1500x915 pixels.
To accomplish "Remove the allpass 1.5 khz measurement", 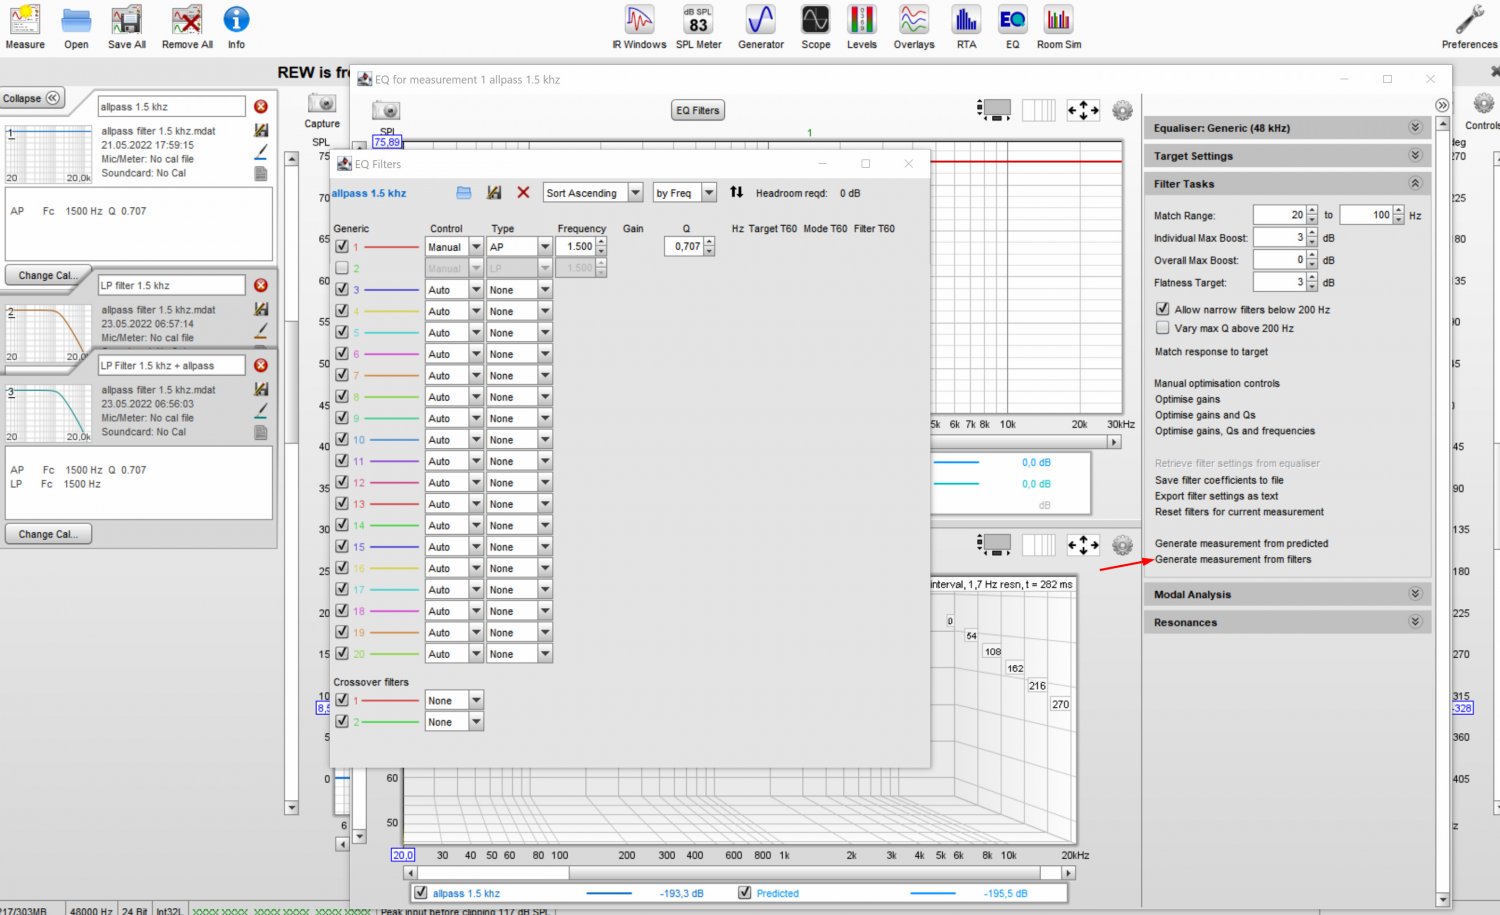I will [x=261, y=106].
